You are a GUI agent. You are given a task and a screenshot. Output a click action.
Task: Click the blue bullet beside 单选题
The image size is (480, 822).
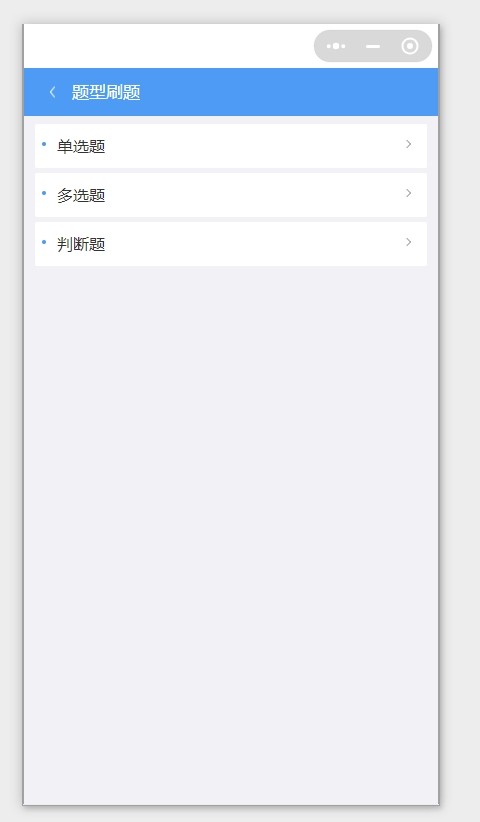point(44,144)
